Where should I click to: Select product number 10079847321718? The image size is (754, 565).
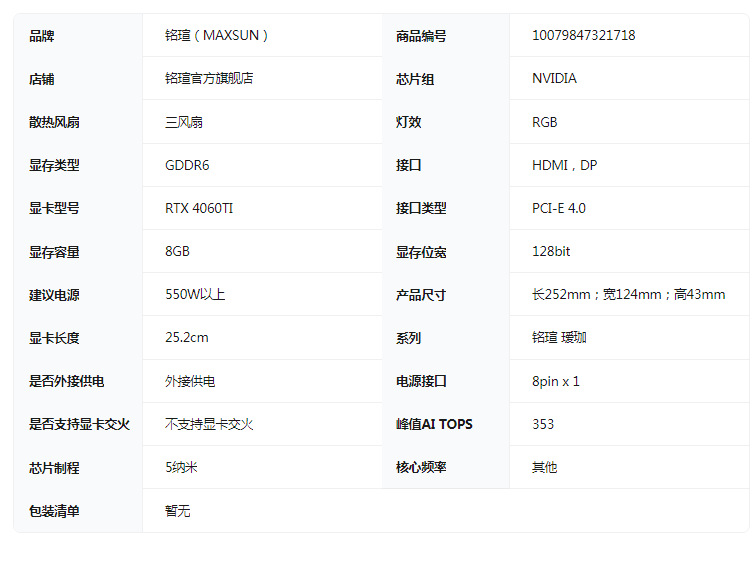[583, 36]
